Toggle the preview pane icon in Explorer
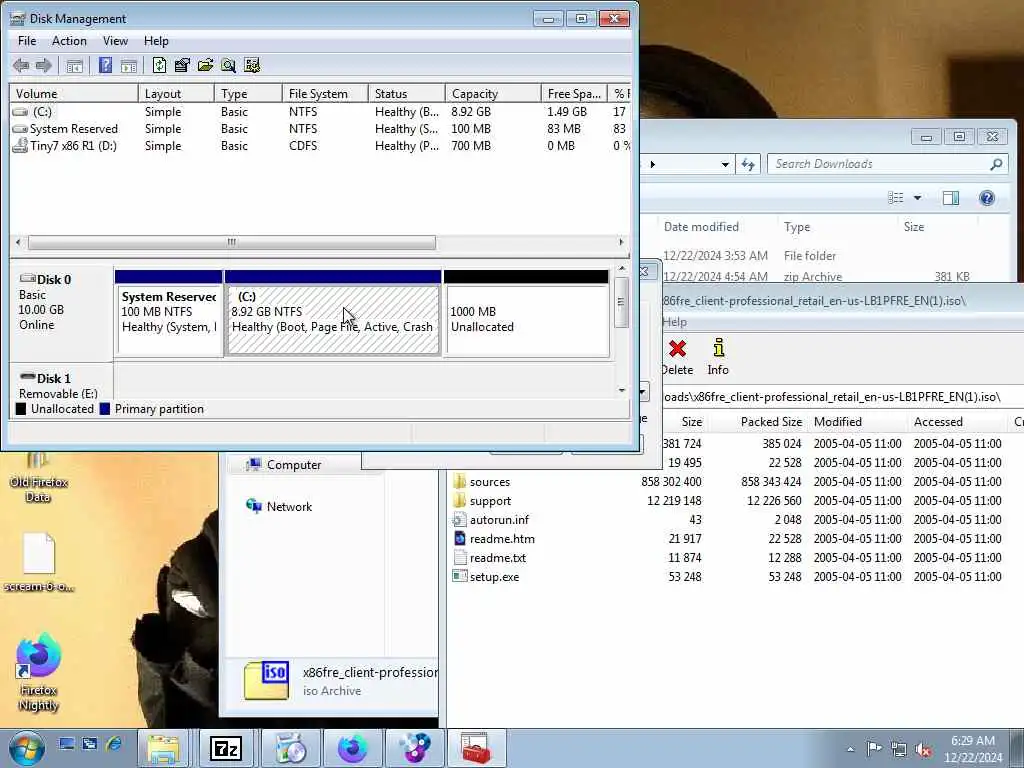 pyautogui.click(x=951, y=198)
